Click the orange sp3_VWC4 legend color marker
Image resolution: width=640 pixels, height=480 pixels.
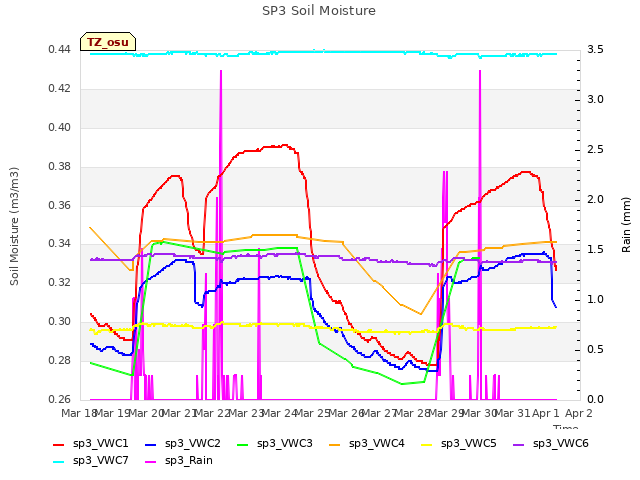[335, 444]
